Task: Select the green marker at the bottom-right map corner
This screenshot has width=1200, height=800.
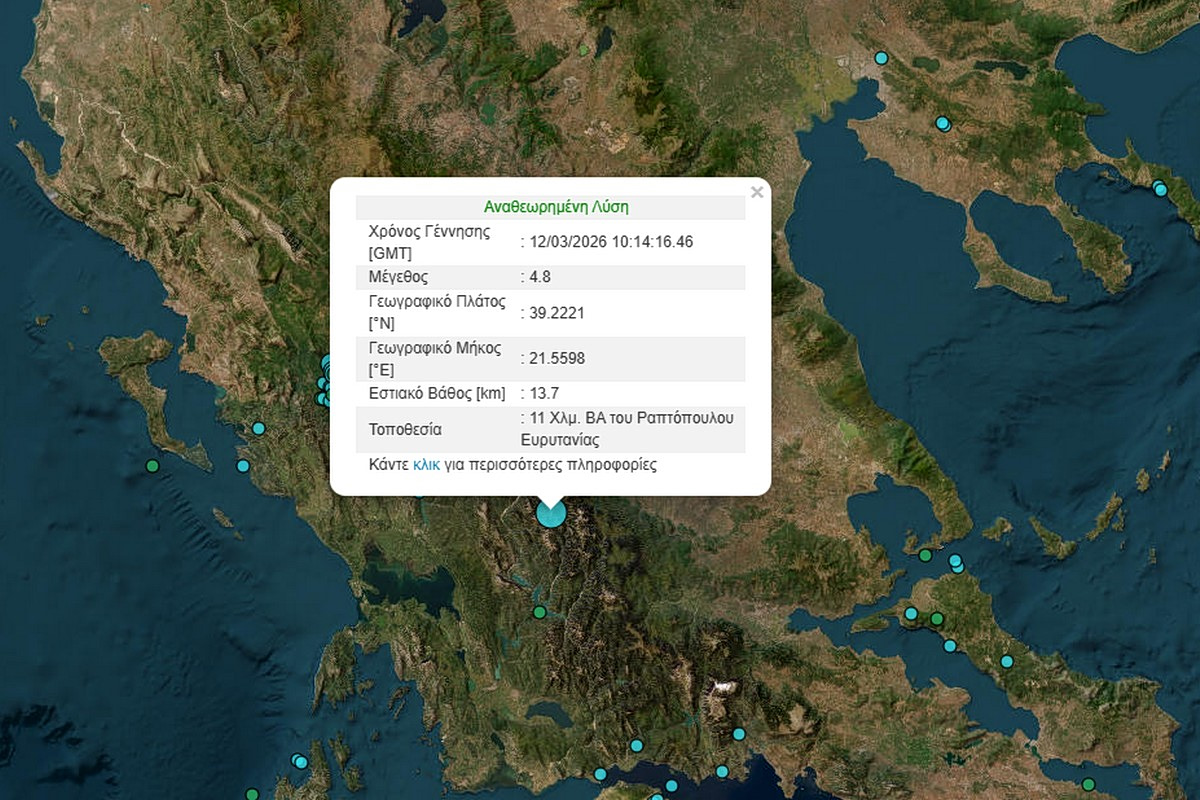Action: 1088,784
